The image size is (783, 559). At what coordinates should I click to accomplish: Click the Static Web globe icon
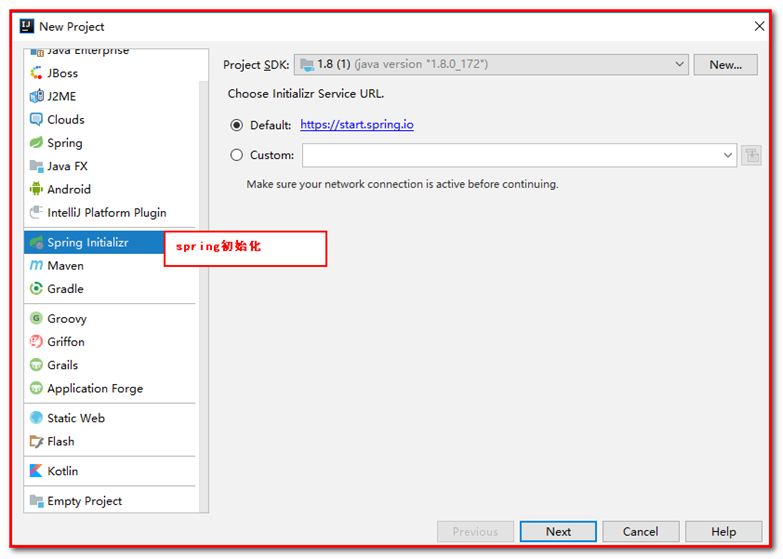tap(36, 418)
